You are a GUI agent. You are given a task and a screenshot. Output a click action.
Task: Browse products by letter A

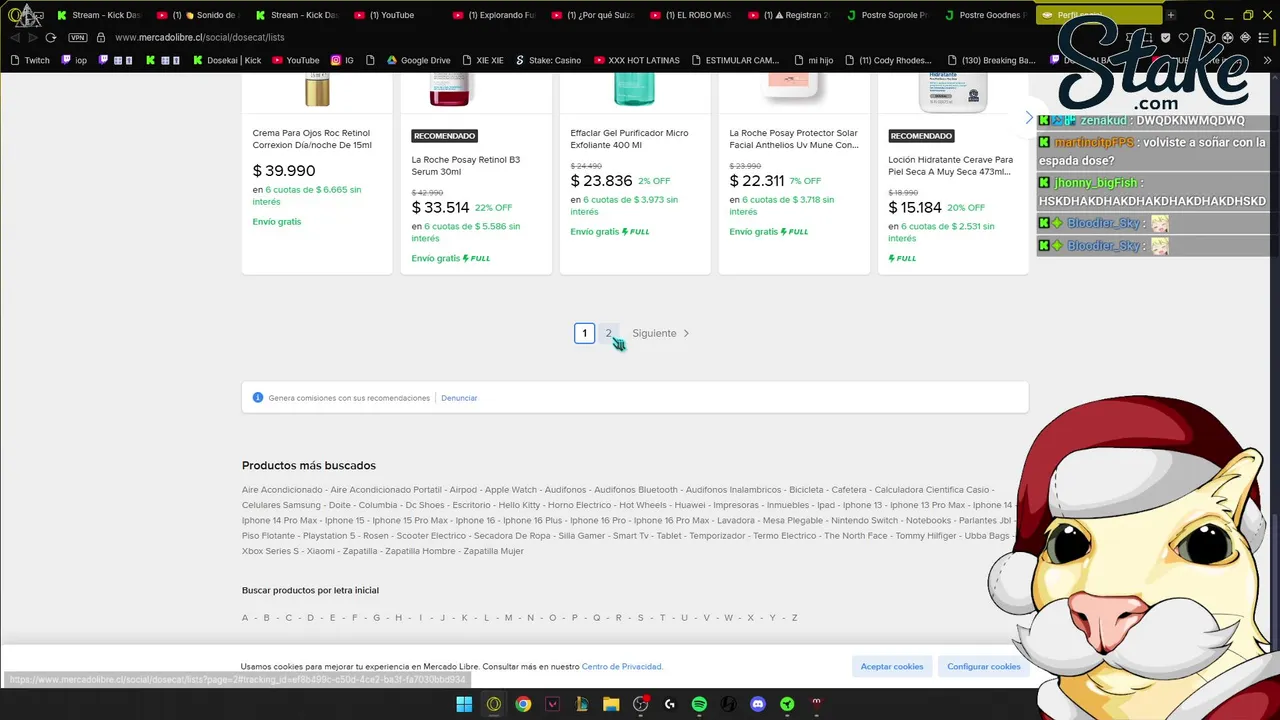[245, 618]
